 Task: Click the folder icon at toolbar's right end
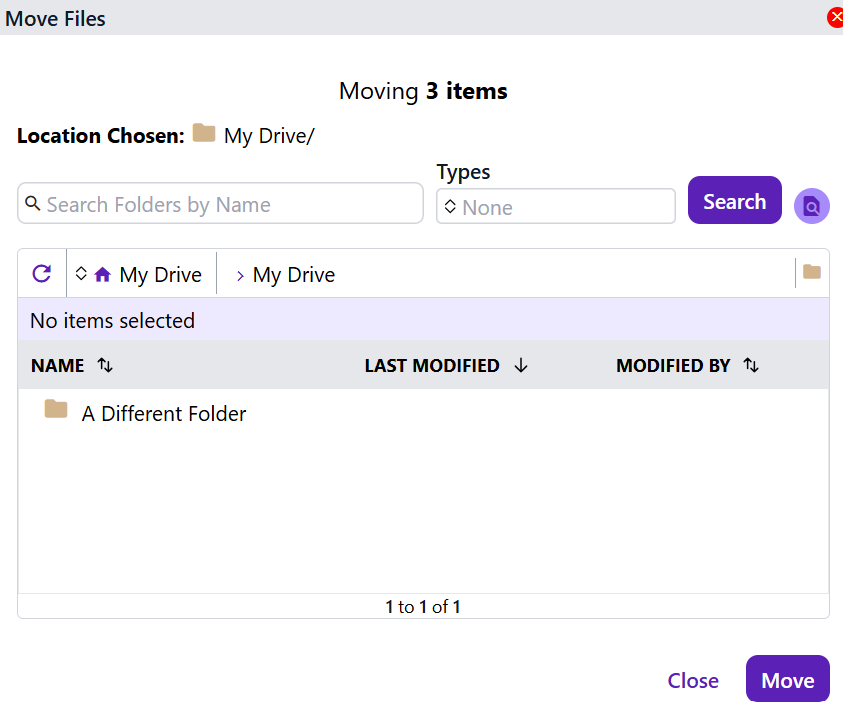pyautogui.click(x=811, y=273)
